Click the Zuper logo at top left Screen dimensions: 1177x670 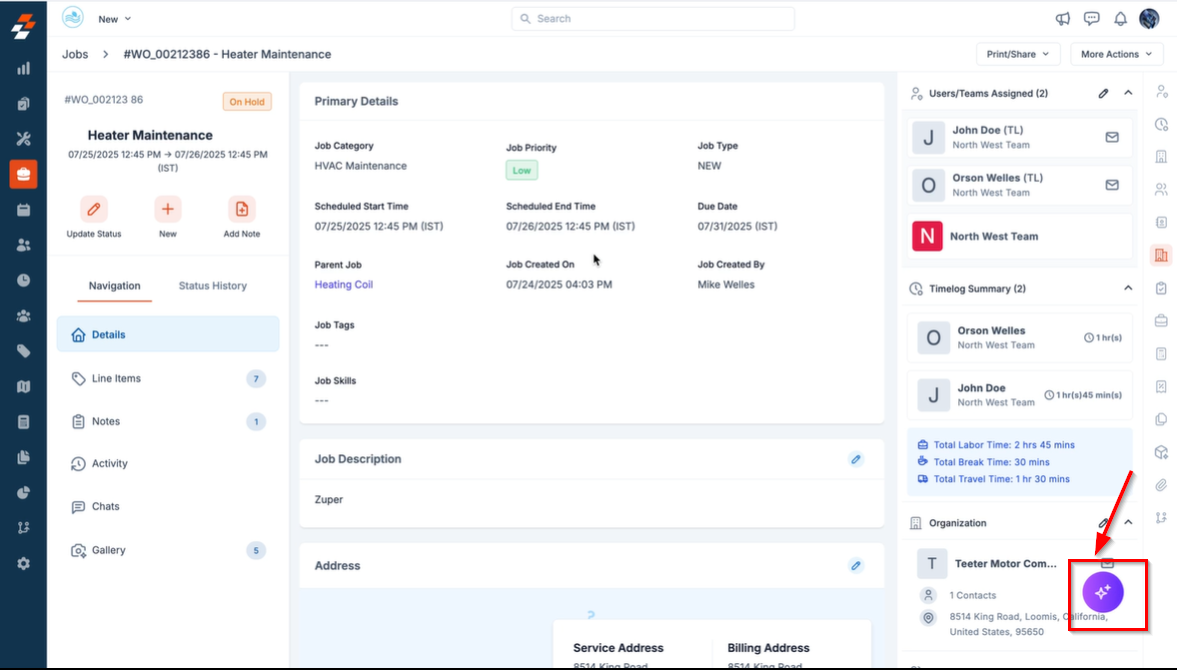pos(23,26)
